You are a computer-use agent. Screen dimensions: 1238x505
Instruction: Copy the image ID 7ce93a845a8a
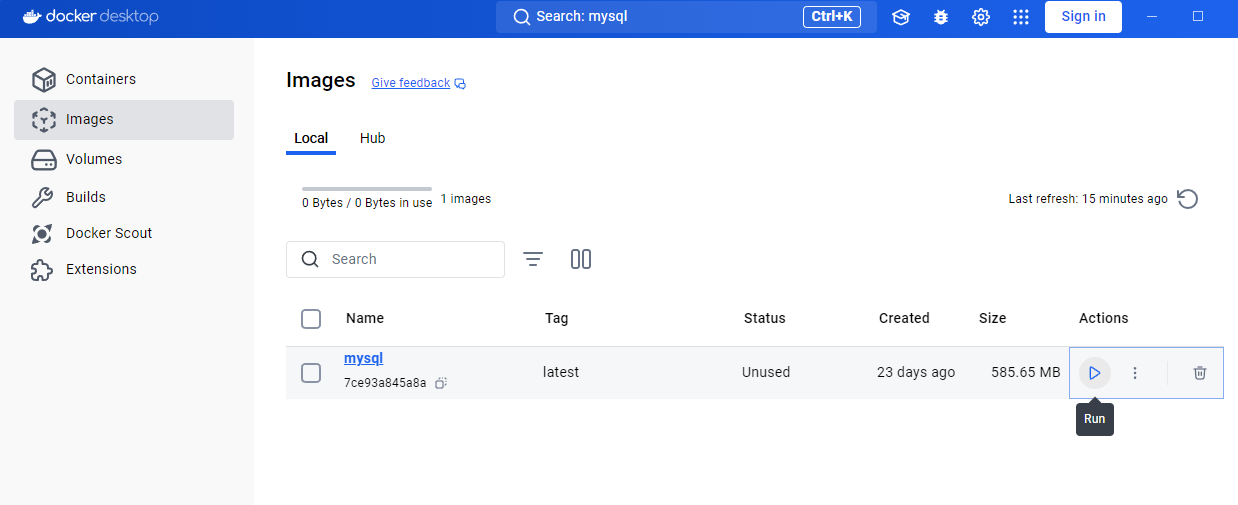pyautogui.click(x=441, y=383)
